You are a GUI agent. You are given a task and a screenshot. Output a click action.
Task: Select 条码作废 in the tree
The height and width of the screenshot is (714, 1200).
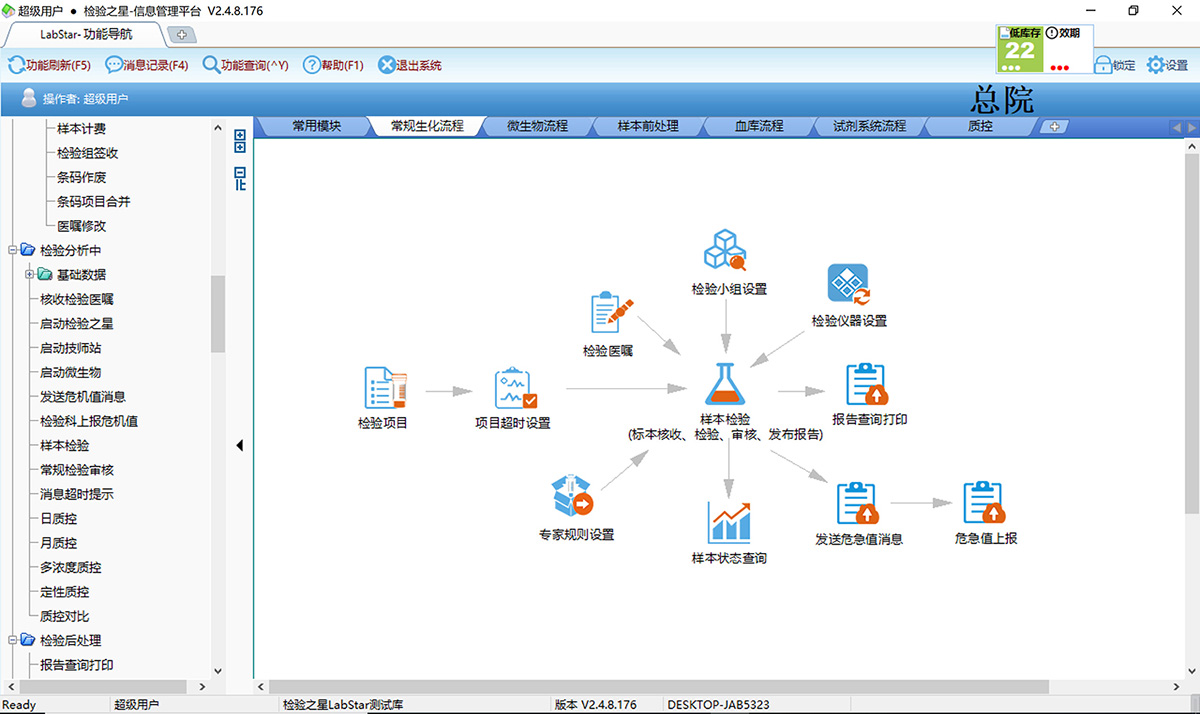click(81, 178)
